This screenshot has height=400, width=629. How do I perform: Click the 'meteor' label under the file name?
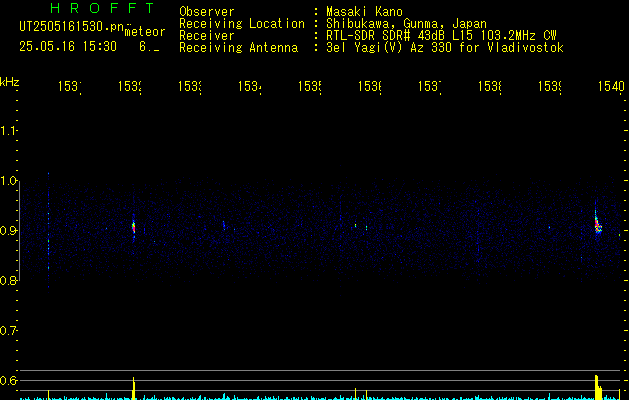(145, 32)
